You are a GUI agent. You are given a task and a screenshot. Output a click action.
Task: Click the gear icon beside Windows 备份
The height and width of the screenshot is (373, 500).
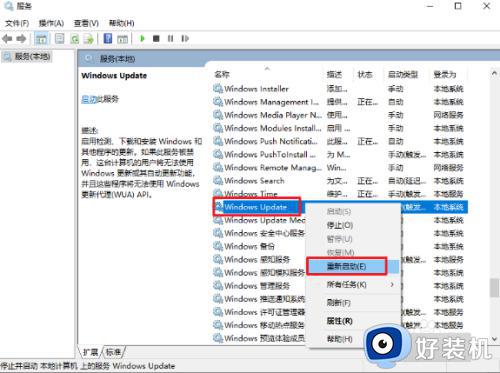click(218, 246)
